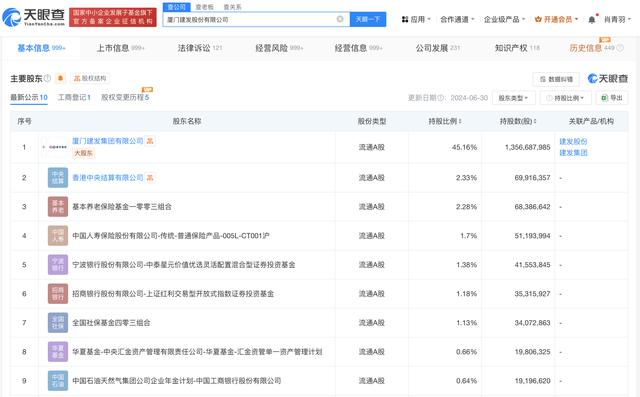Clear the search box with the X icon
This screenshot has width=640, height=397.
[340, 19]
